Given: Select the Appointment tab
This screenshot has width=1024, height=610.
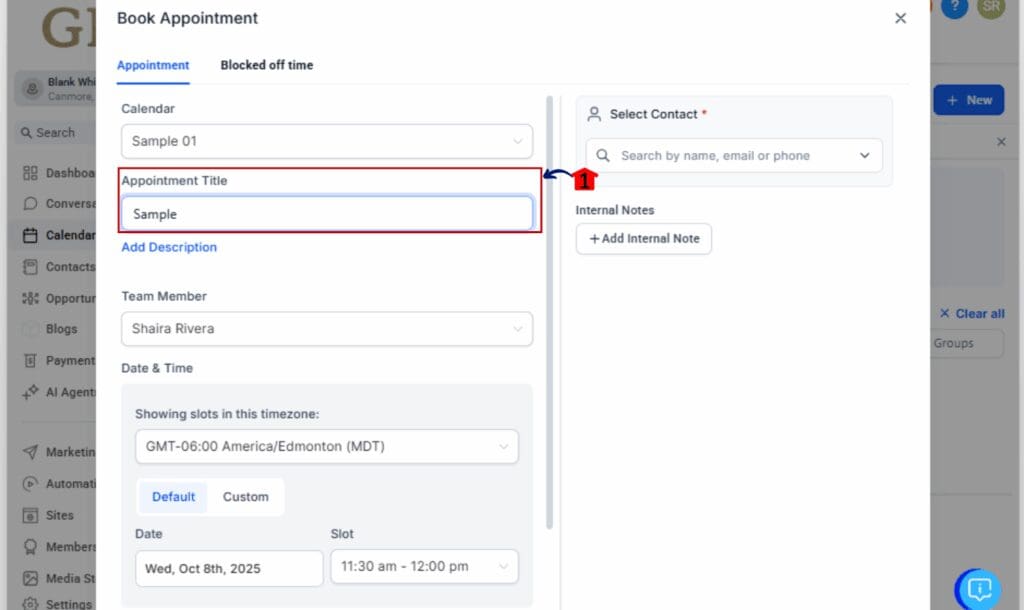Looking at the screenshot, I should coord(153,64).
